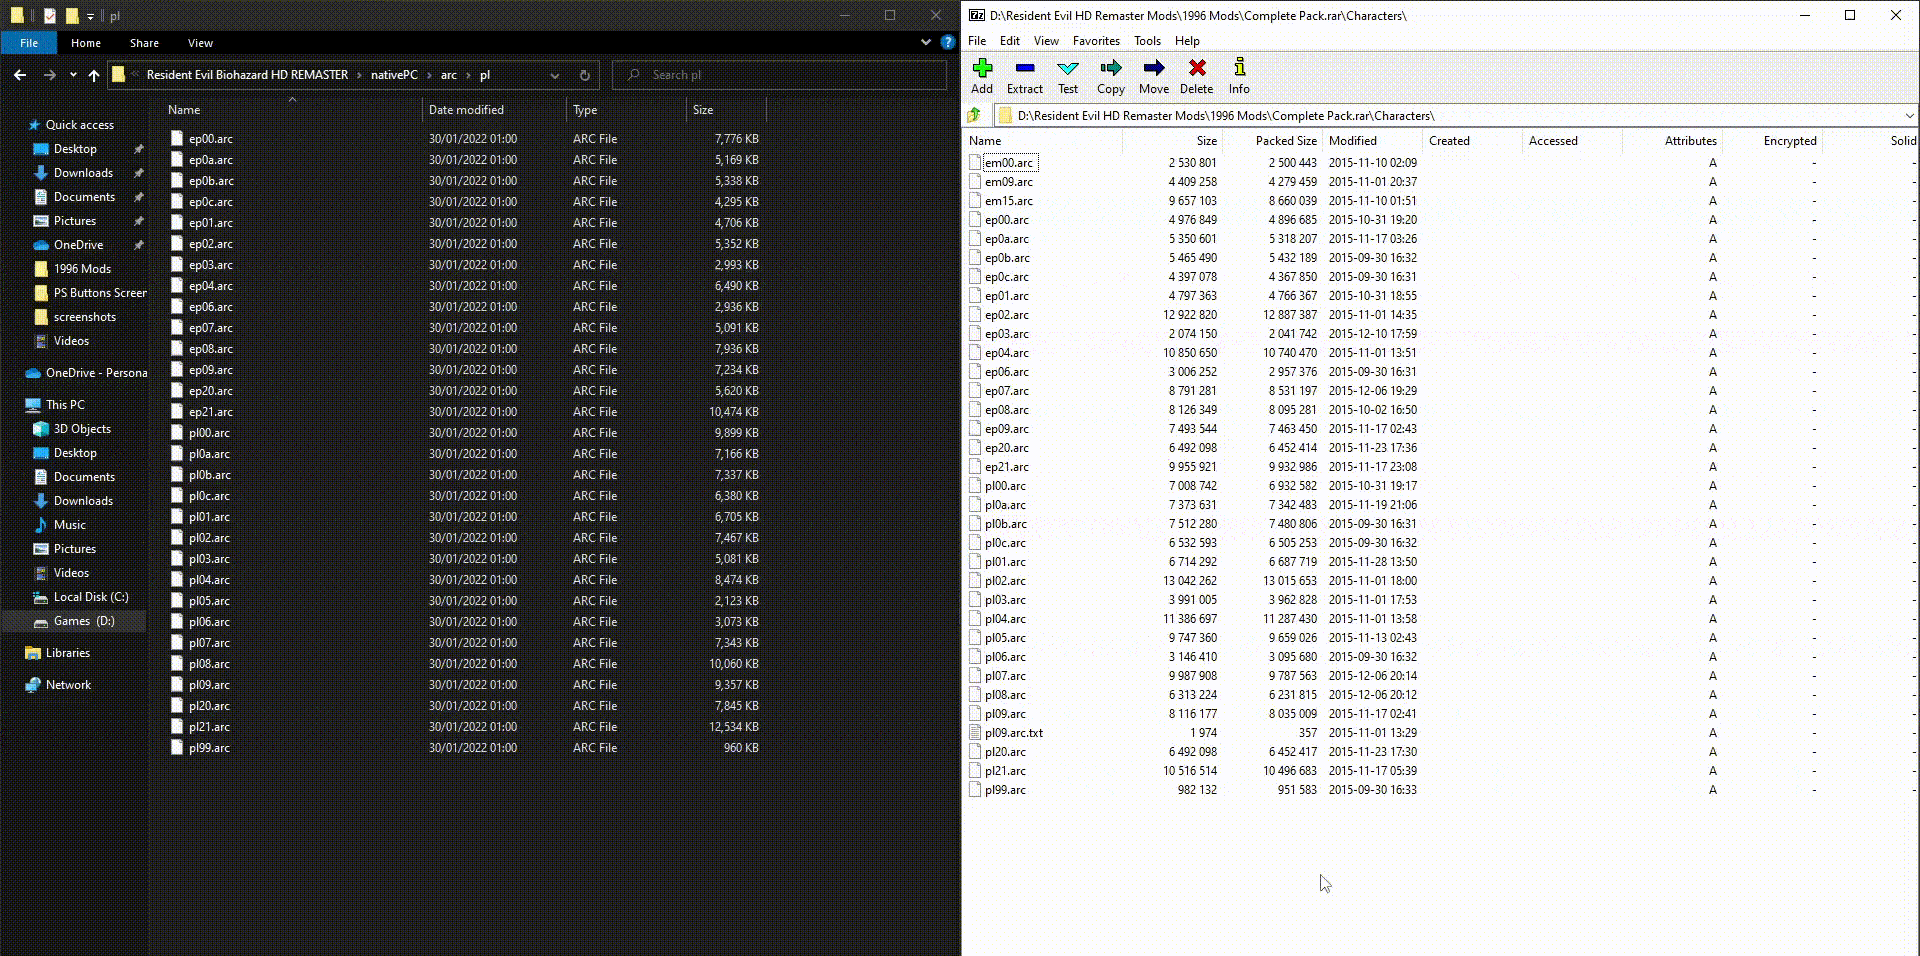Sort by Encrypted column in 7-Zip
This screenshot has height=956, width=1920.
click(x=1772, y=141)
